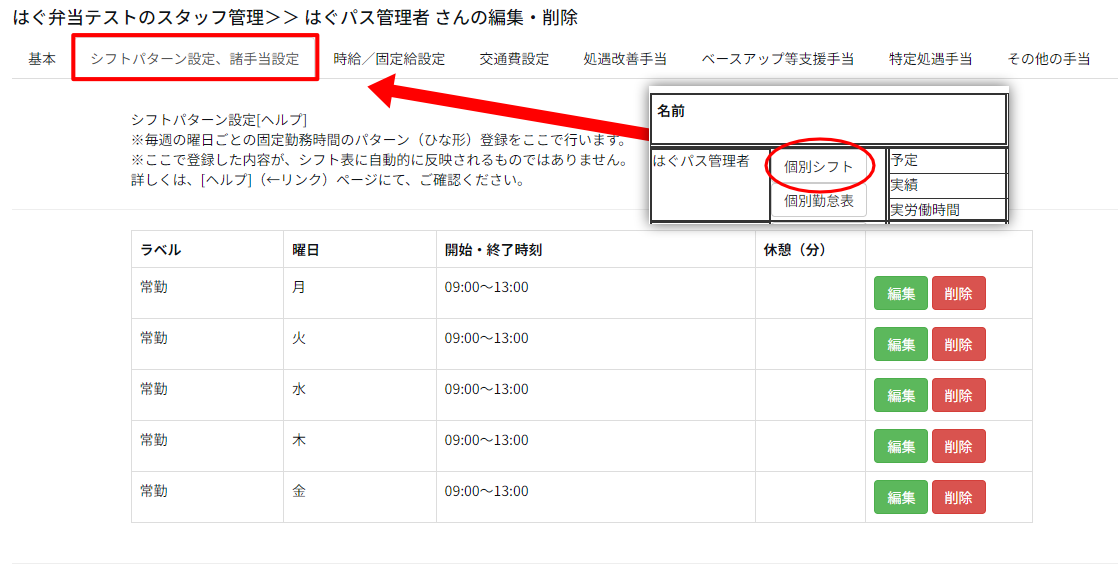Switch to the 特定処遇手当 tab
This screenshot has width=1118, height=565.
[x=930, y=59]
